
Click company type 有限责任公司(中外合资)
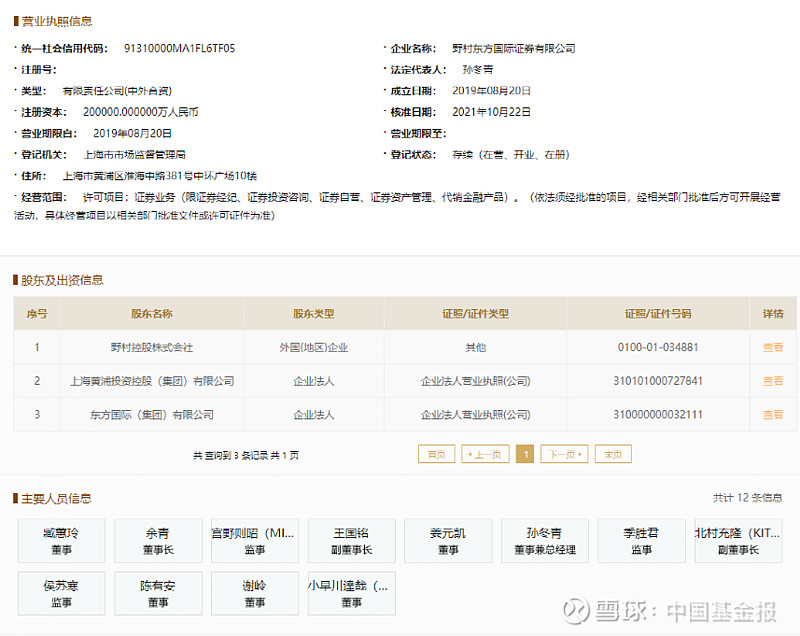(x=117, y=91)
